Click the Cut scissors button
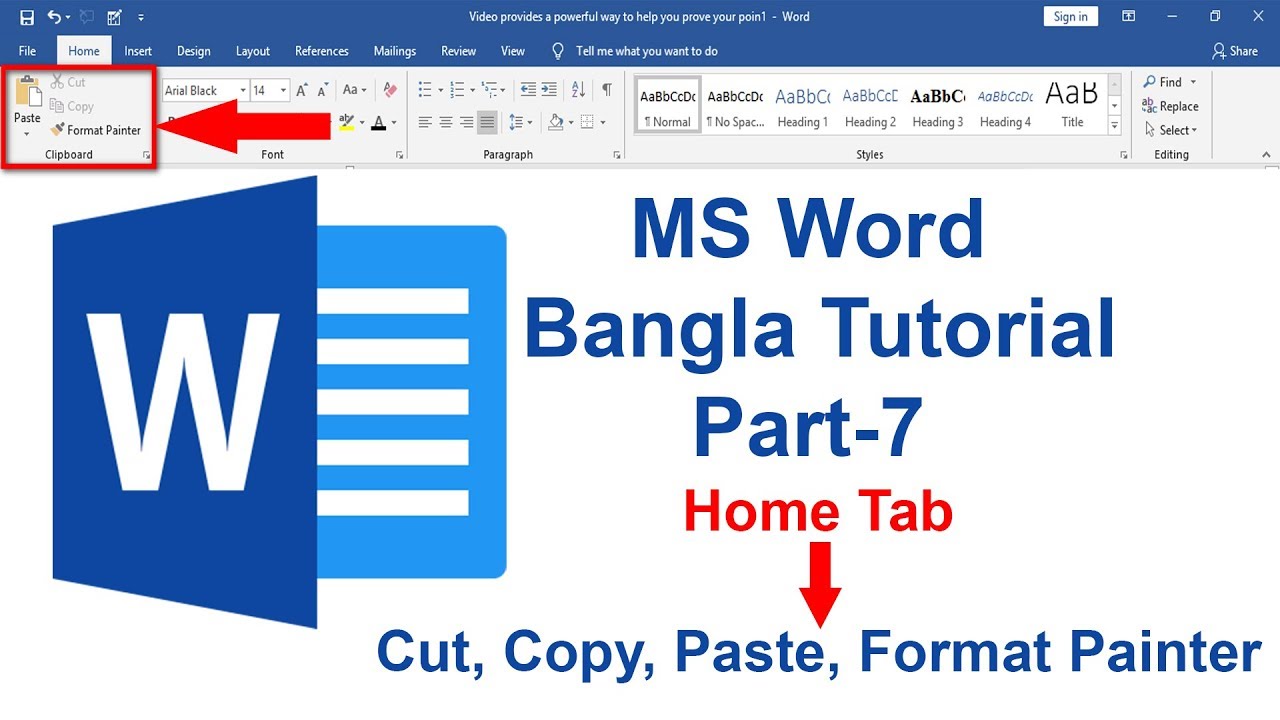This screenshot has height=720, width=1280. tap(68, 82)
